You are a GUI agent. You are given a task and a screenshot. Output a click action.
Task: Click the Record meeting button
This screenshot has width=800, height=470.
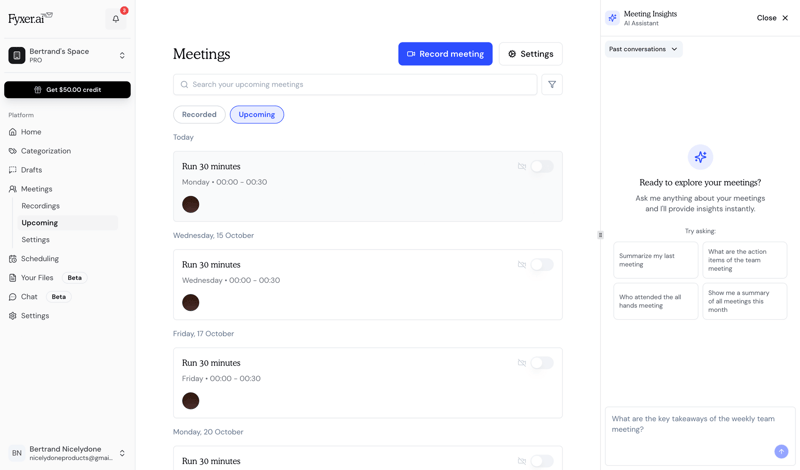point(445,54)
